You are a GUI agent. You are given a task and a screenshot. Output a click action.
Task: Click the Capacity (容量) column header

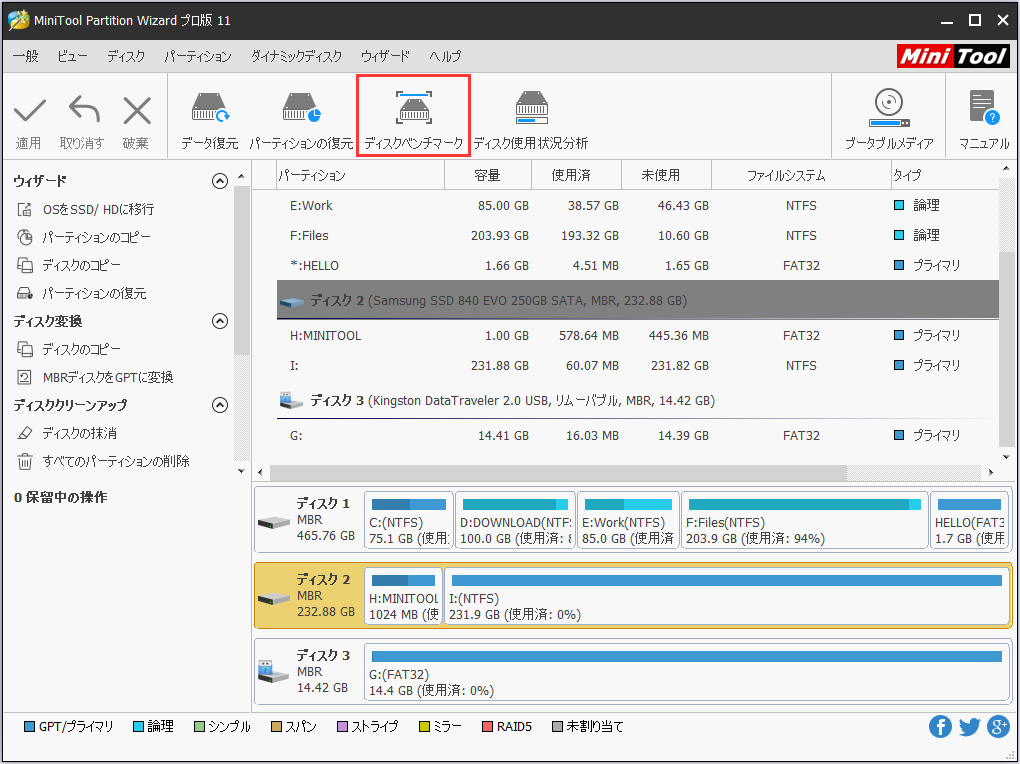487,175
